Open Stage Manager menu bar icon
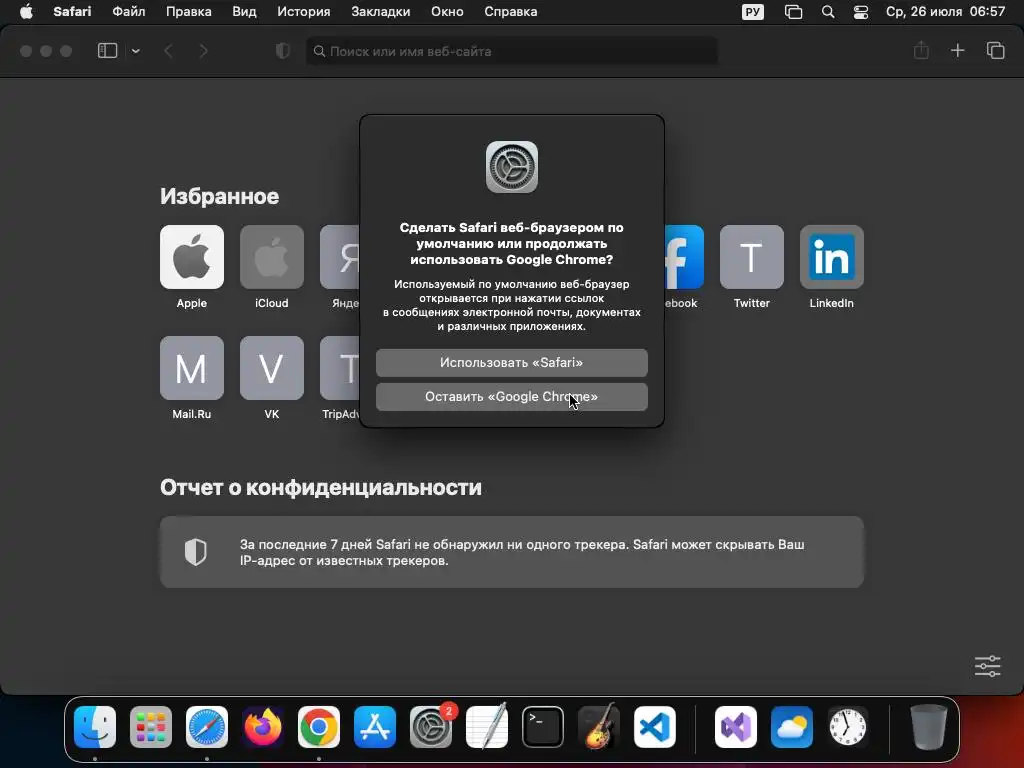The width and height of the screenshot is (1024, 768). tap(793, 12)
